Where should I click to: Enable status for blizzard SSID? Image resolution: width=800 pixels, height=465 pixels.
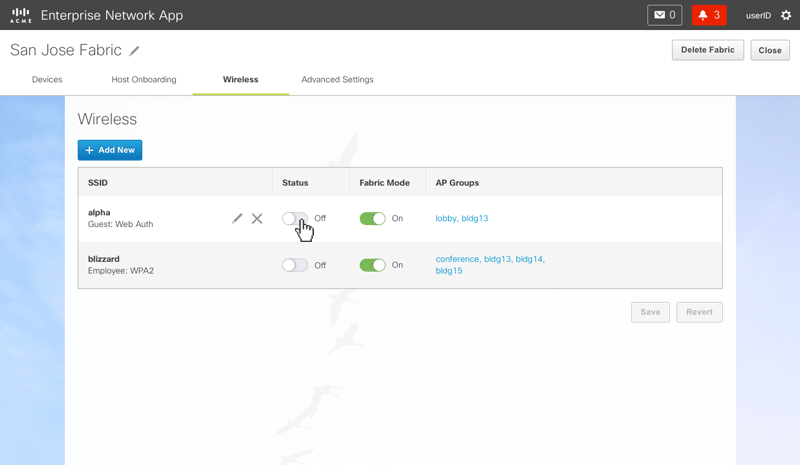click(295, 265)
